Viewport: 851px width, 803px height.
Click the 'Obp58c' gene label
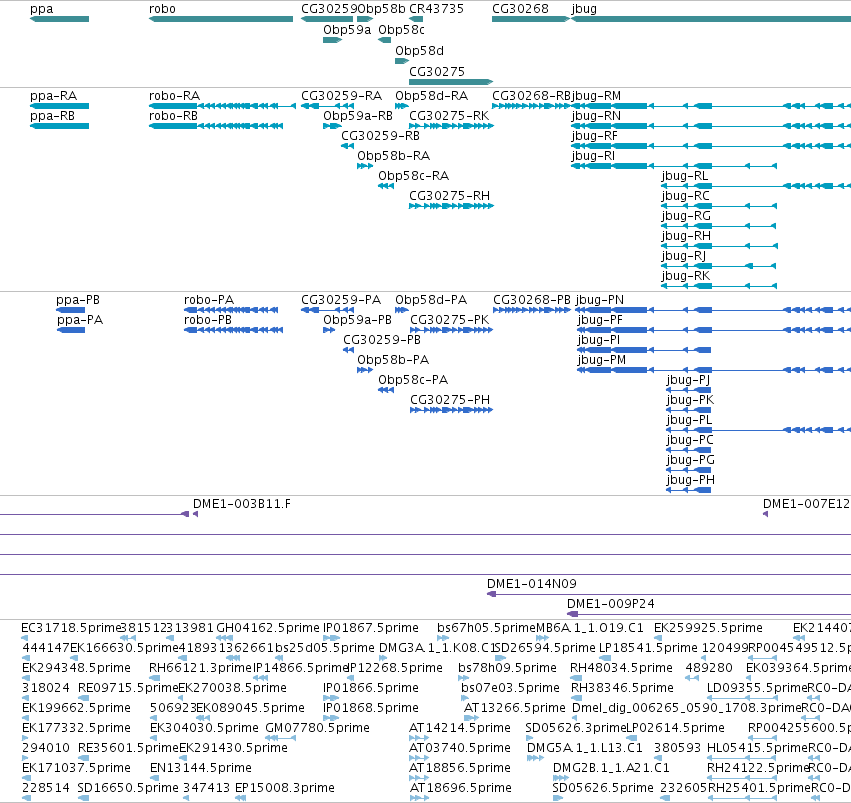[x=401, y=30]
